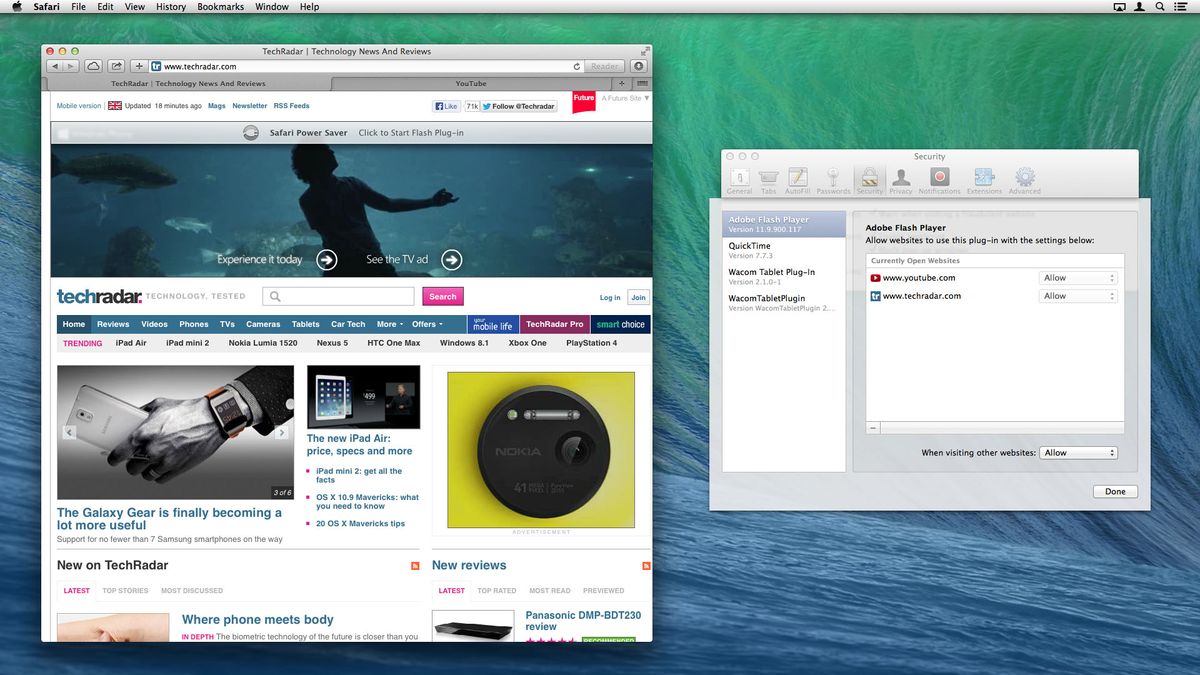
Task: Click the RSS icon beside New on TechRadar
Action: [414, 565]
